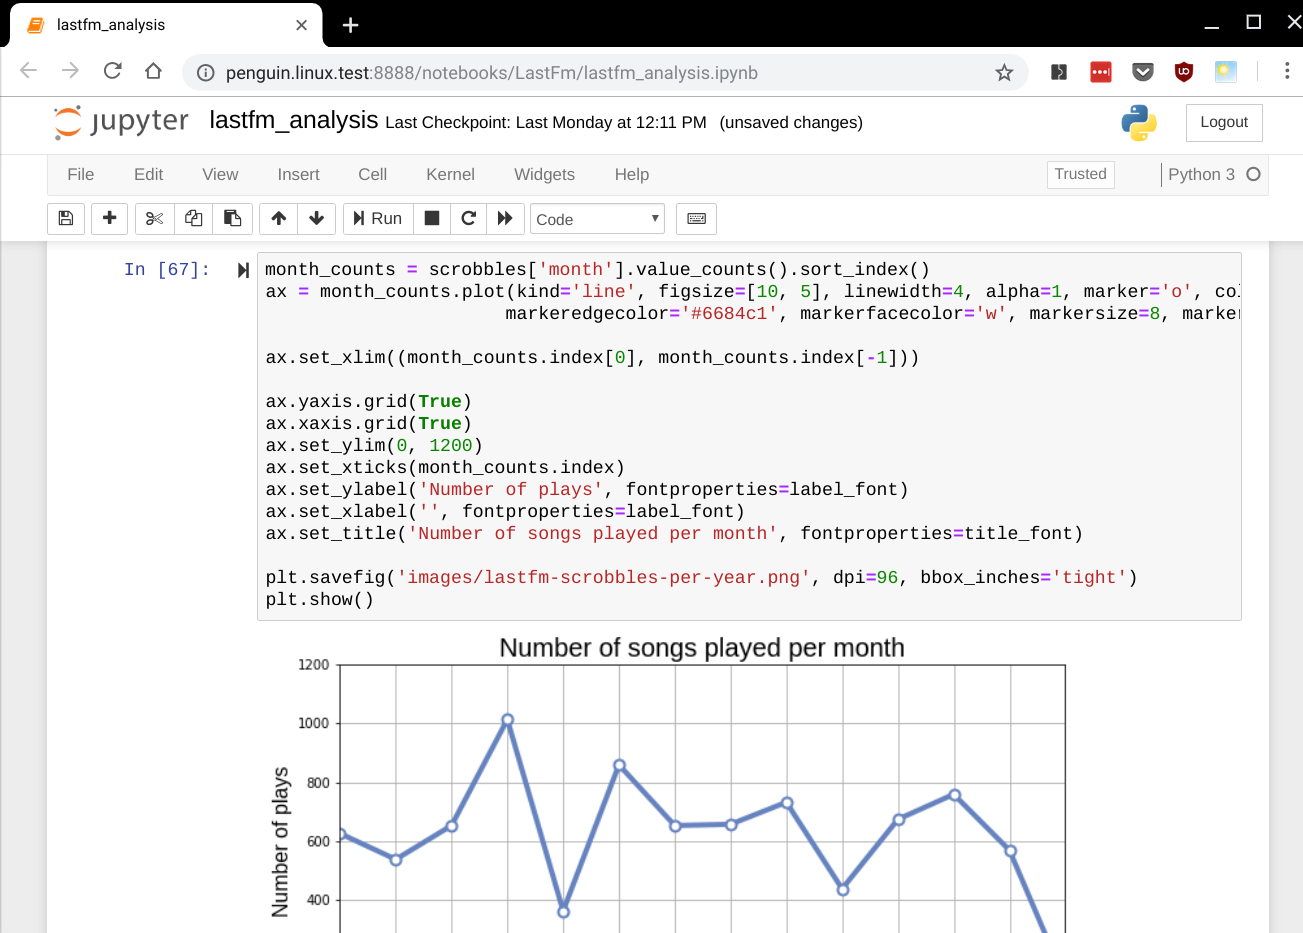
Task: Run the current cell with the Run button
Action: click(x=377, y=218)
